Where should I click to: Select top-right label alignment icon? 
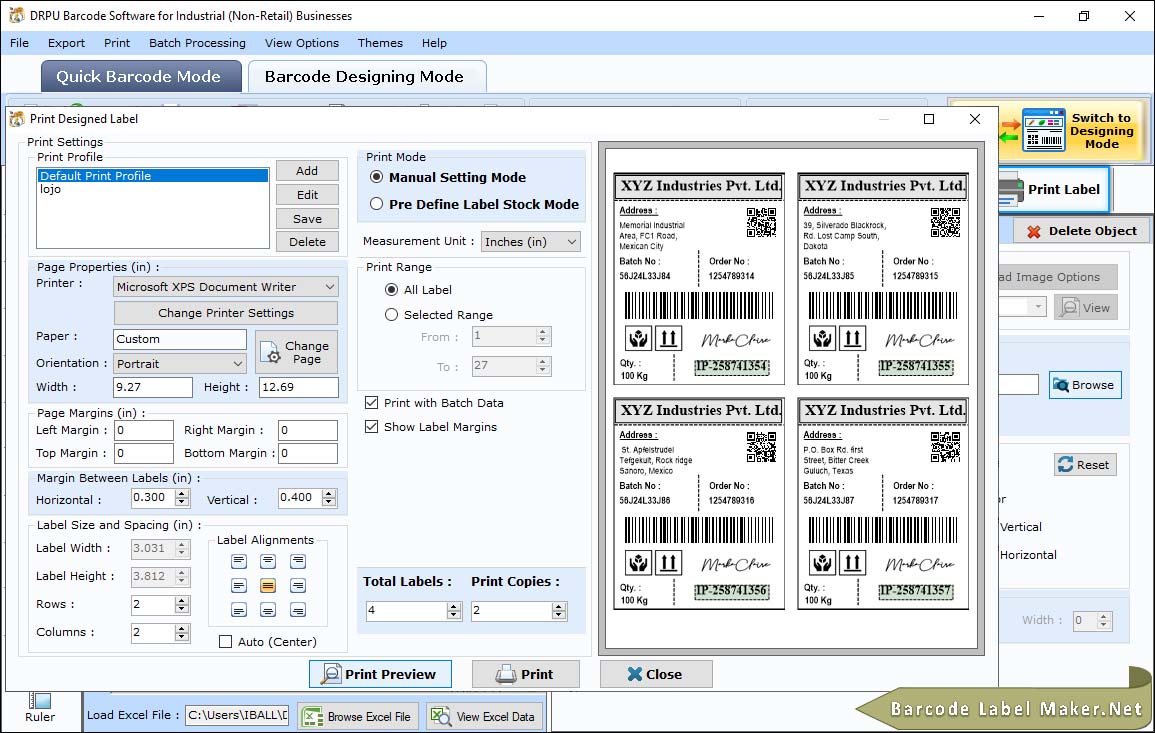[x=298, y=561]
